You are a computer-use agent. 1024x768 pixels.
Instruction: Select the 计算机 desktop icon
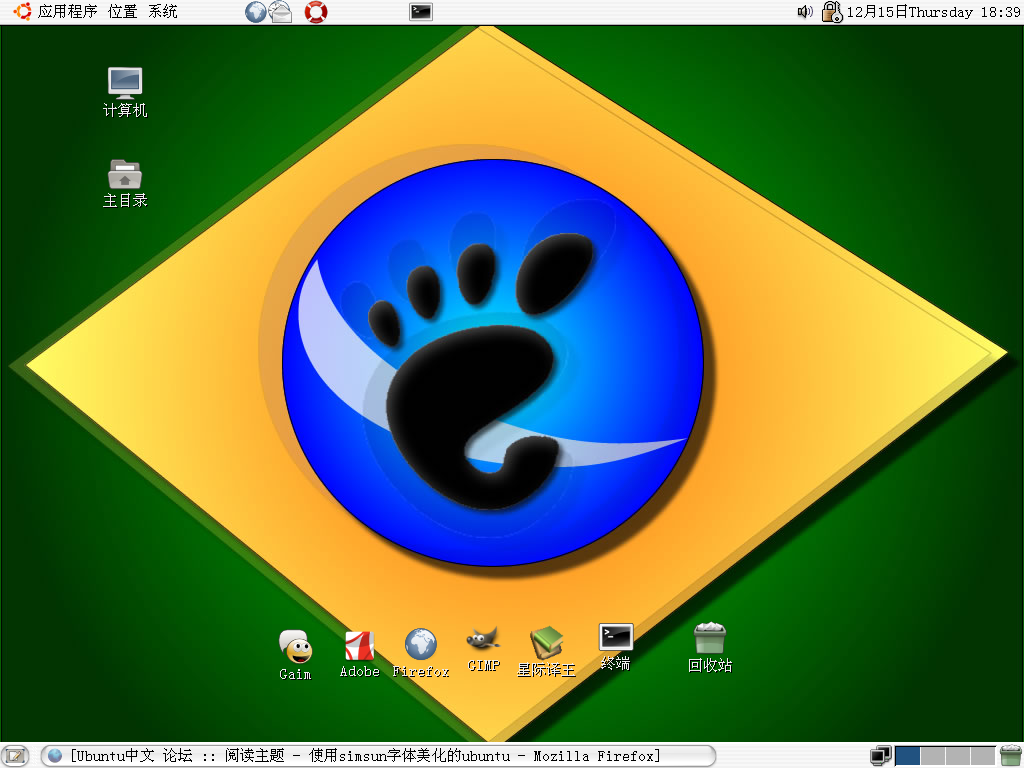pyautogui.click(x=125, y=93)
